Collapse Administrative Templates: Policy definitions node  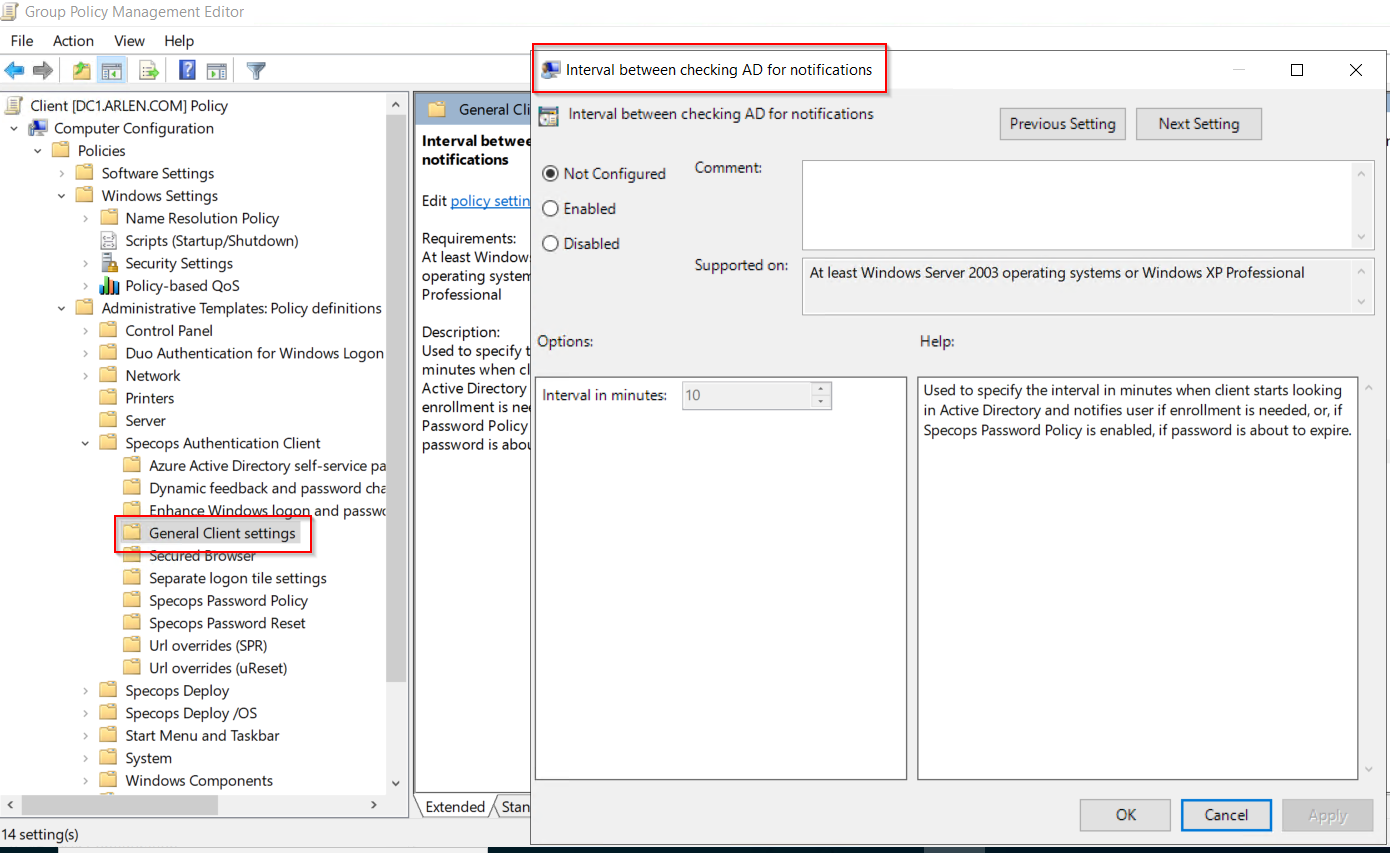[x=62, y=308]
